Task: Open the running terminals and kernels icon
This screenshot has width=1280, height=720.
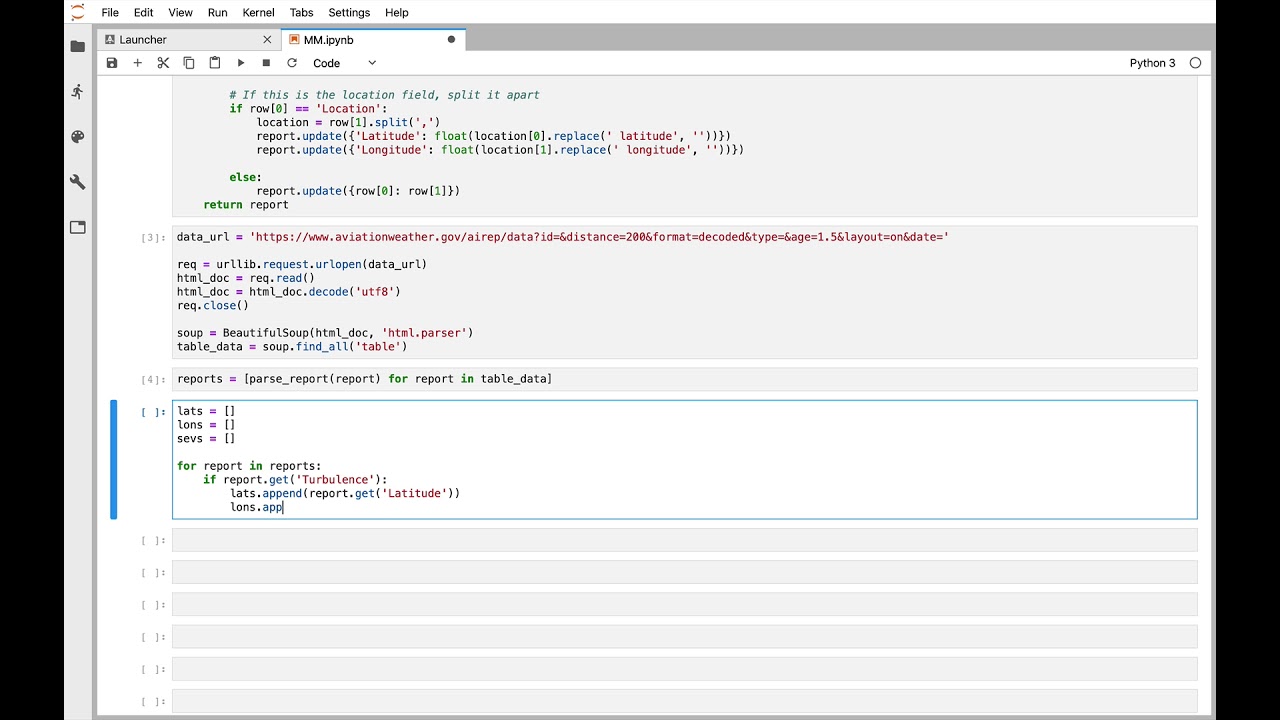Action: (78, 91)
